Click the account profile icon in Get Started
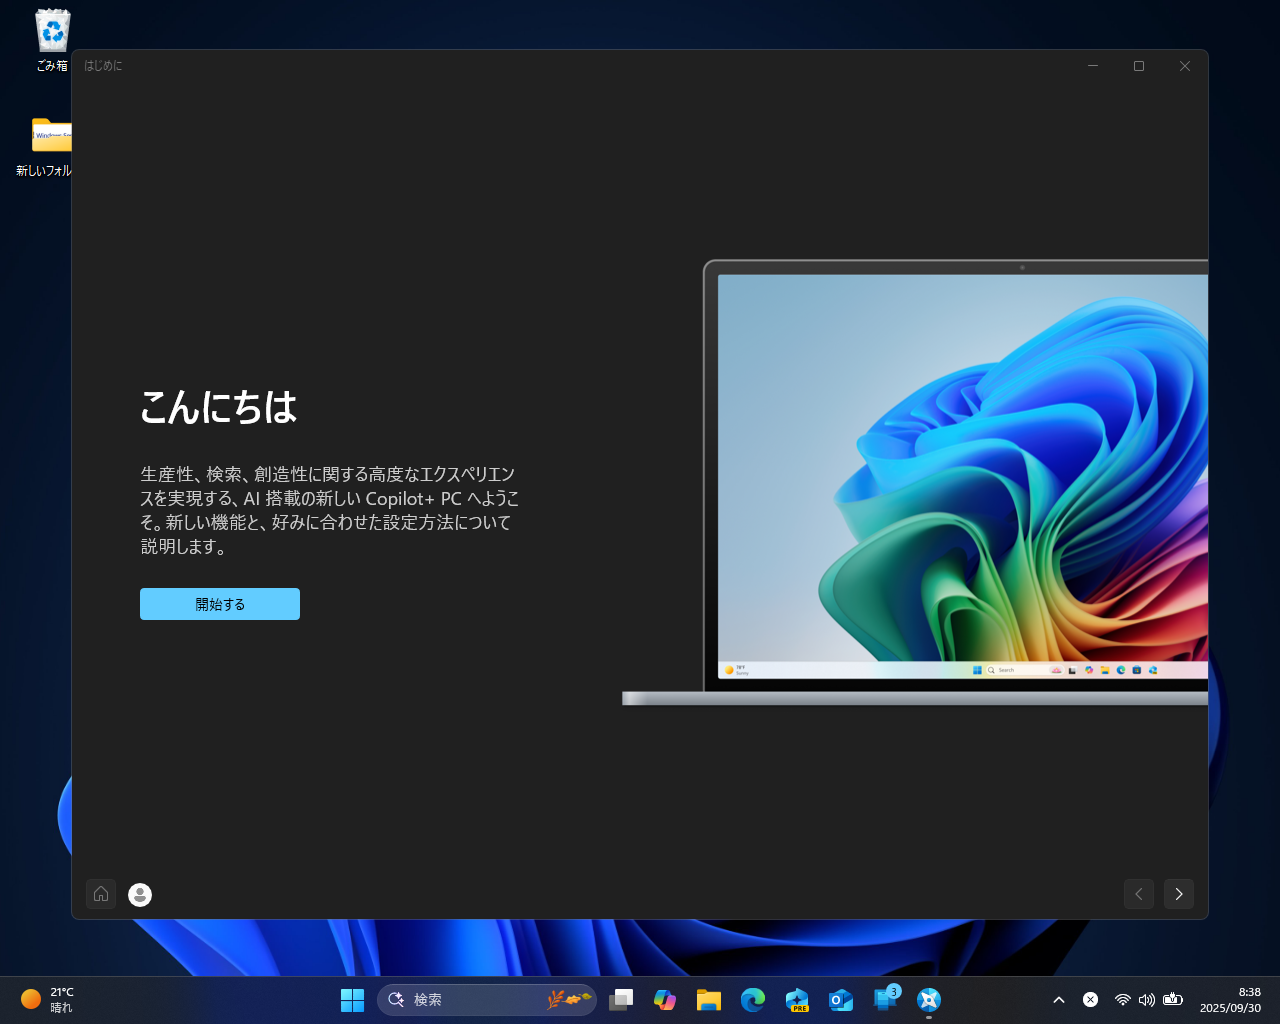 point(139,894)
